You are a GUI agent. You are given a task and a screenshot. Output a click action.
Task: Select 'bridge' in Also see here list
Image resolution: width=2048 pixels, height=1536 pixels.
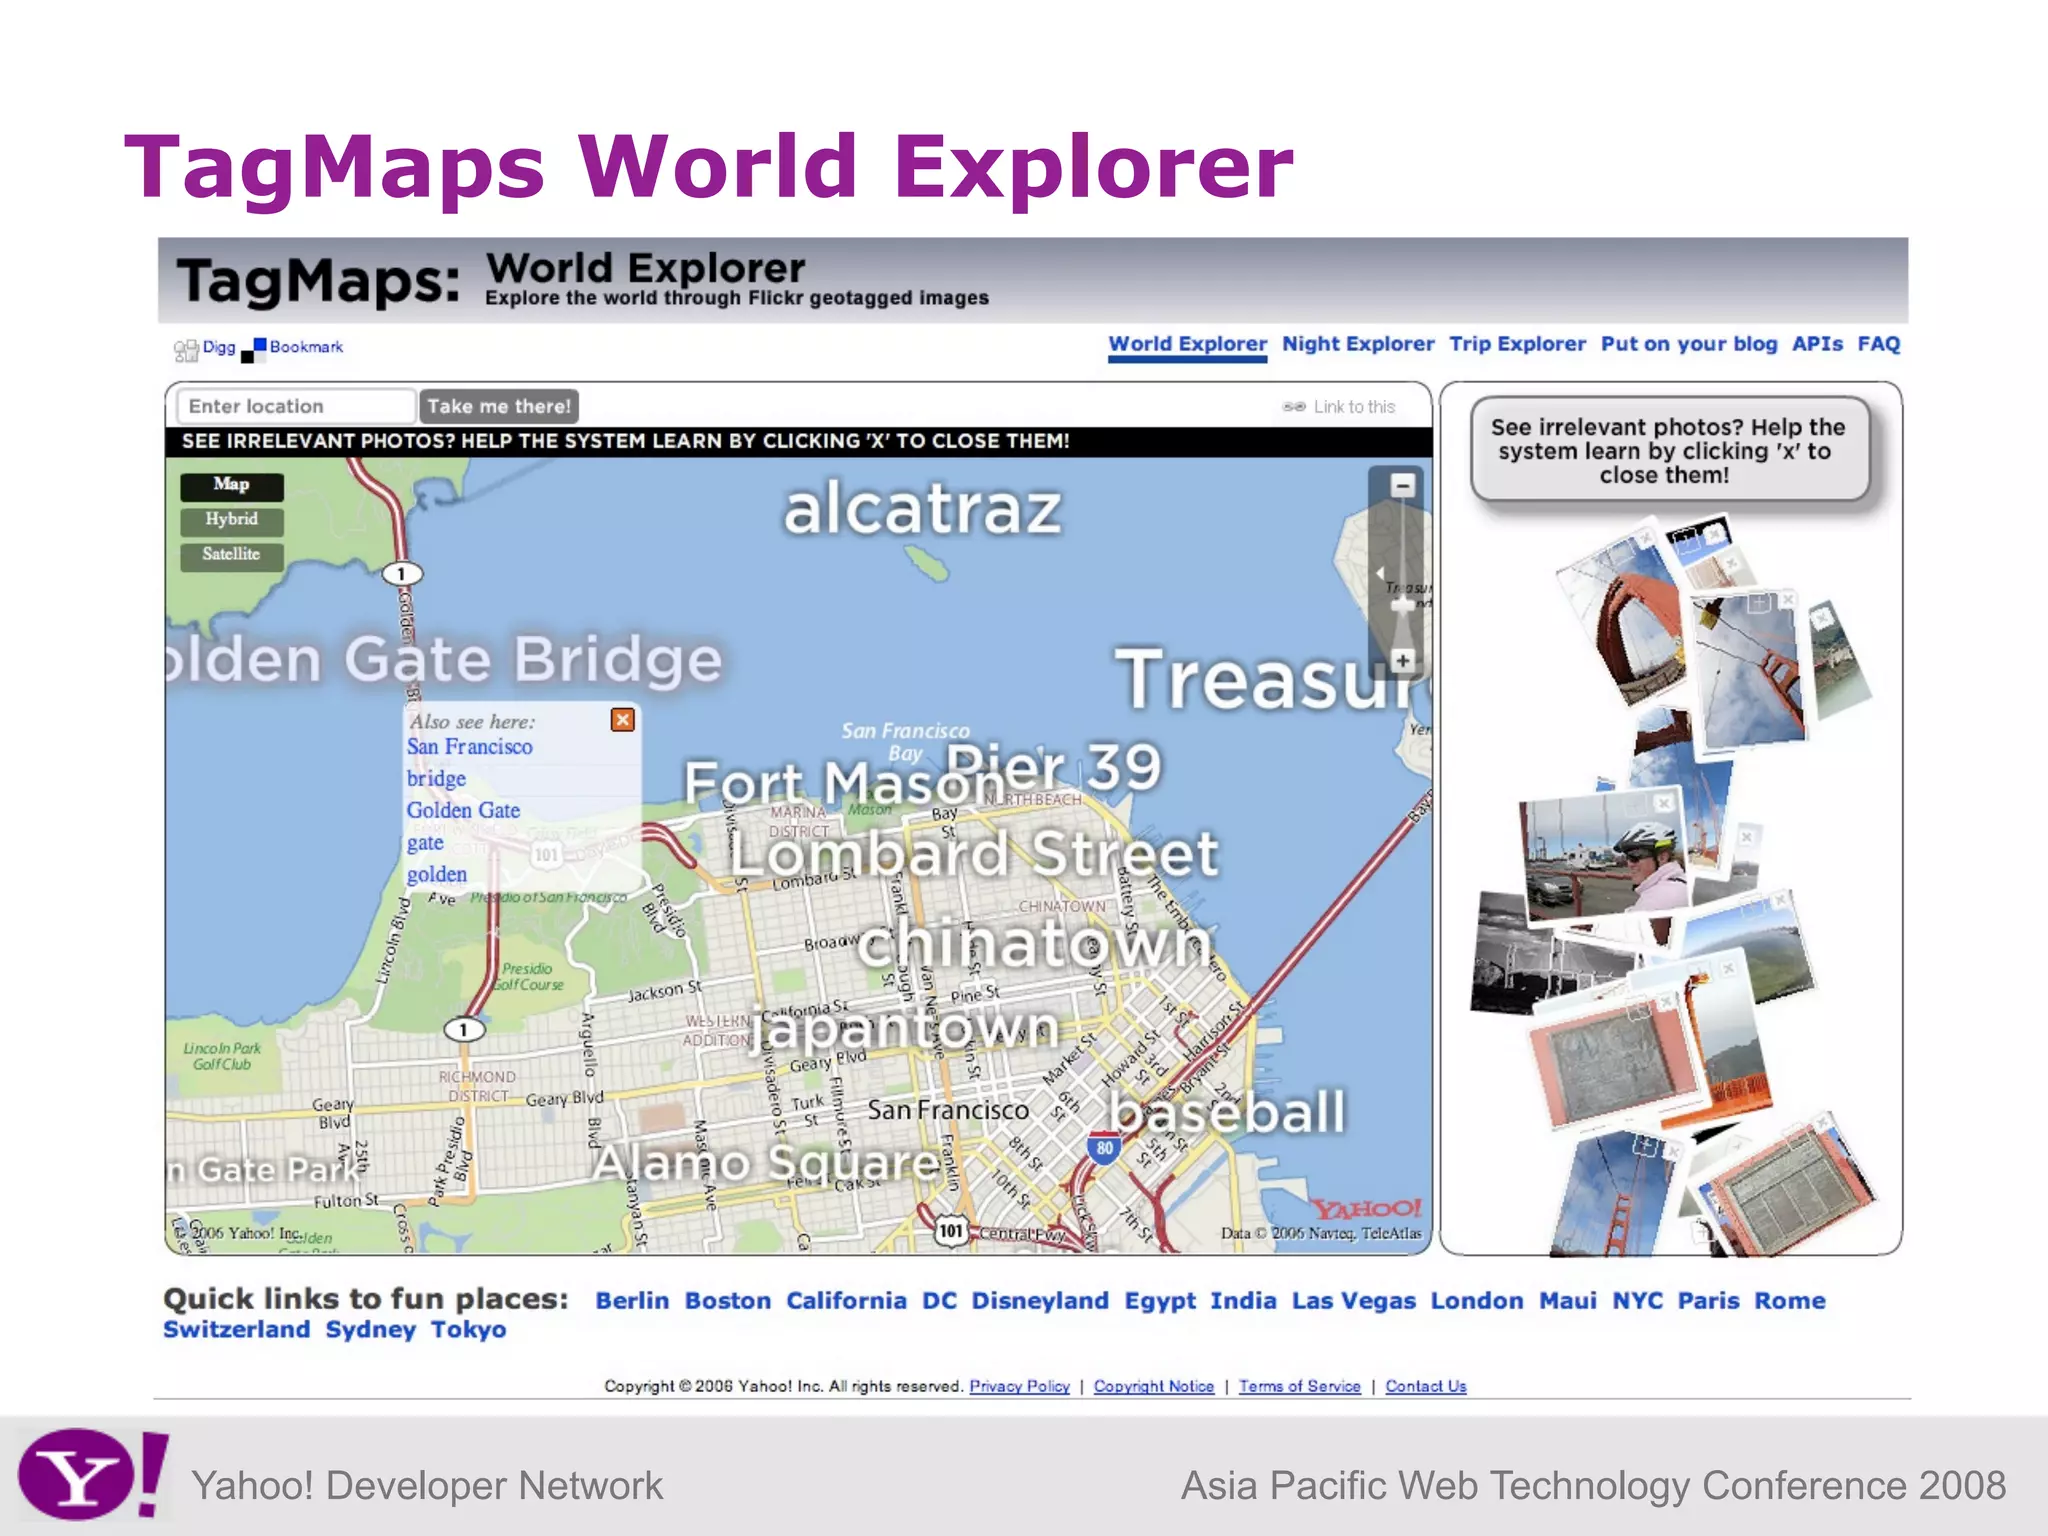tap(436, 779)
